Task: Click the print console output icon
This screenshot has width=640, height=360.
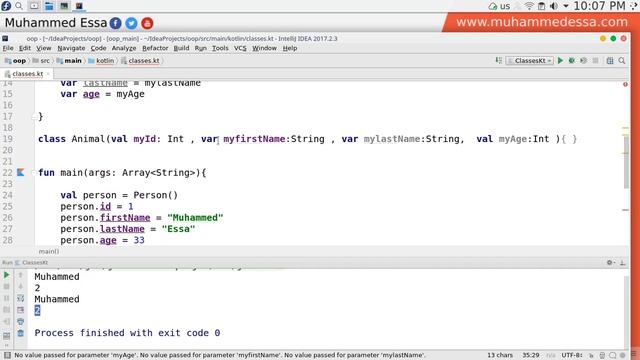Action: [21, 322]
